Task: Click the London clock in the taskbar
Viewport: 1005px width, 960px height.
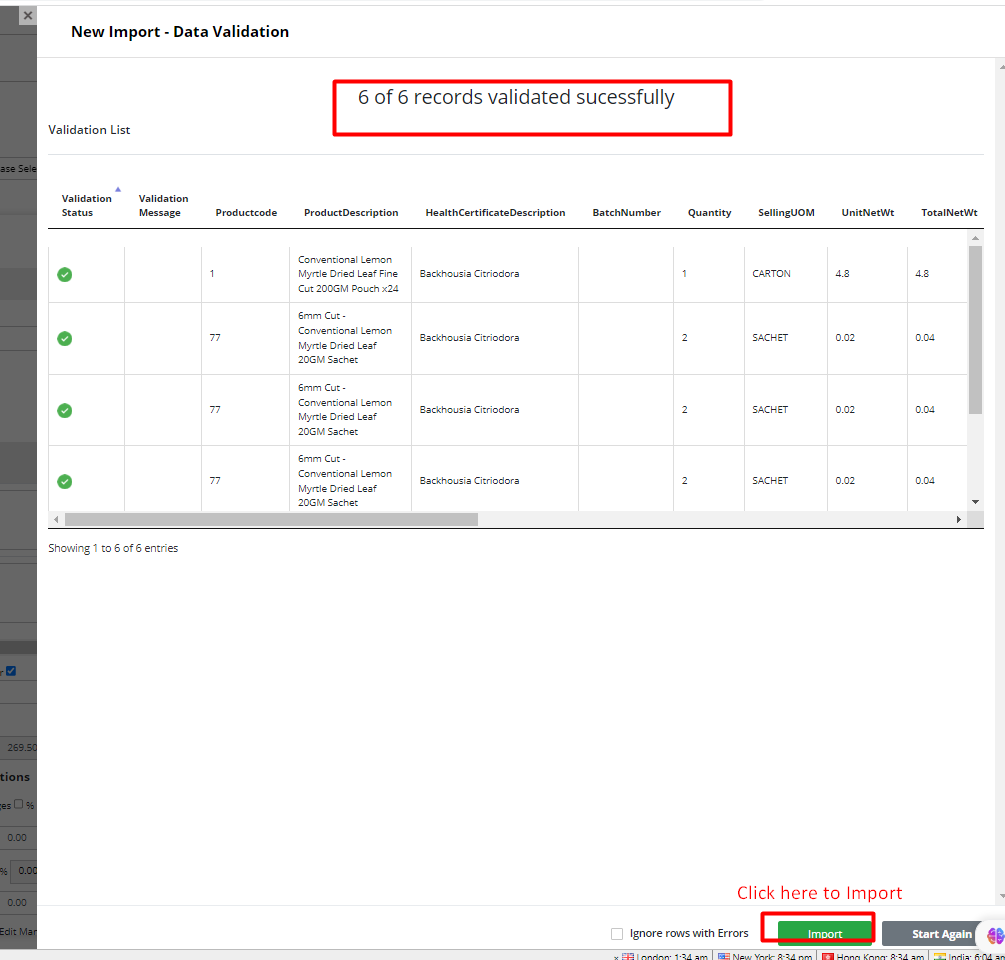Action: pos(665,956)
